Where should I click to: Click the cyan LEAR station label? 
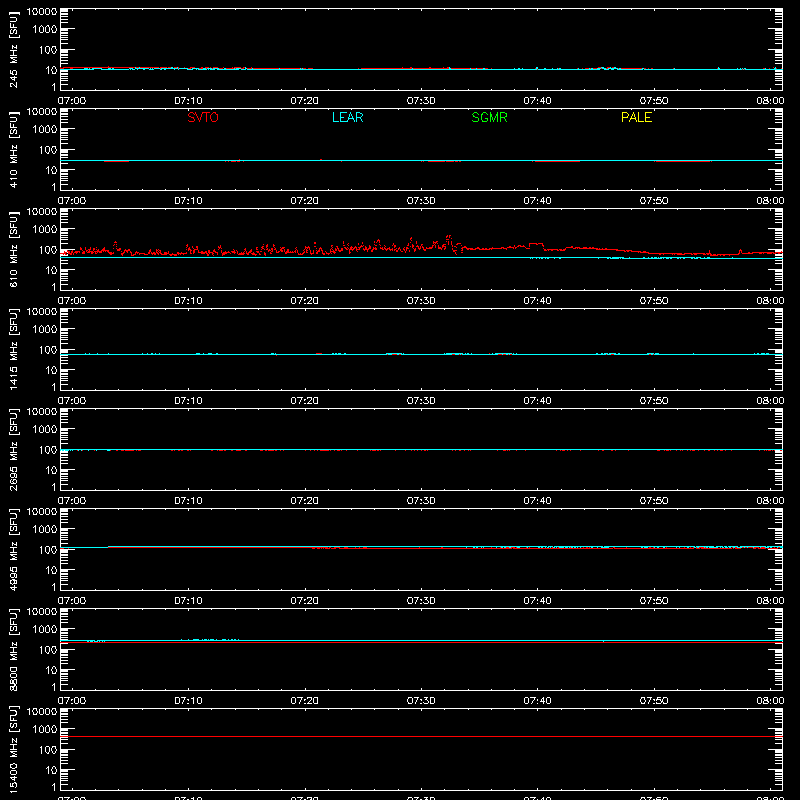347,117
